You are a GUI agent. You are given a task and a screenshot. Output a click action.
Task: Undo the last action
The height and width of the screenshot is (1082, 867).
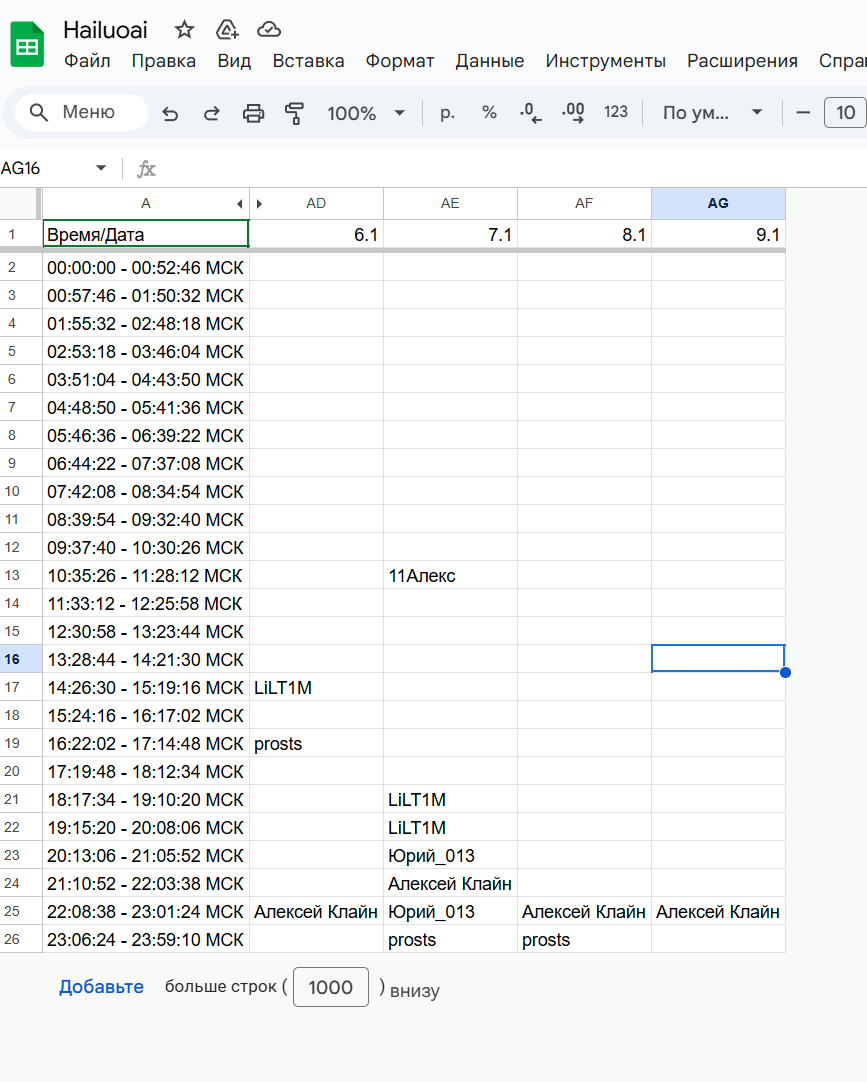170,113
